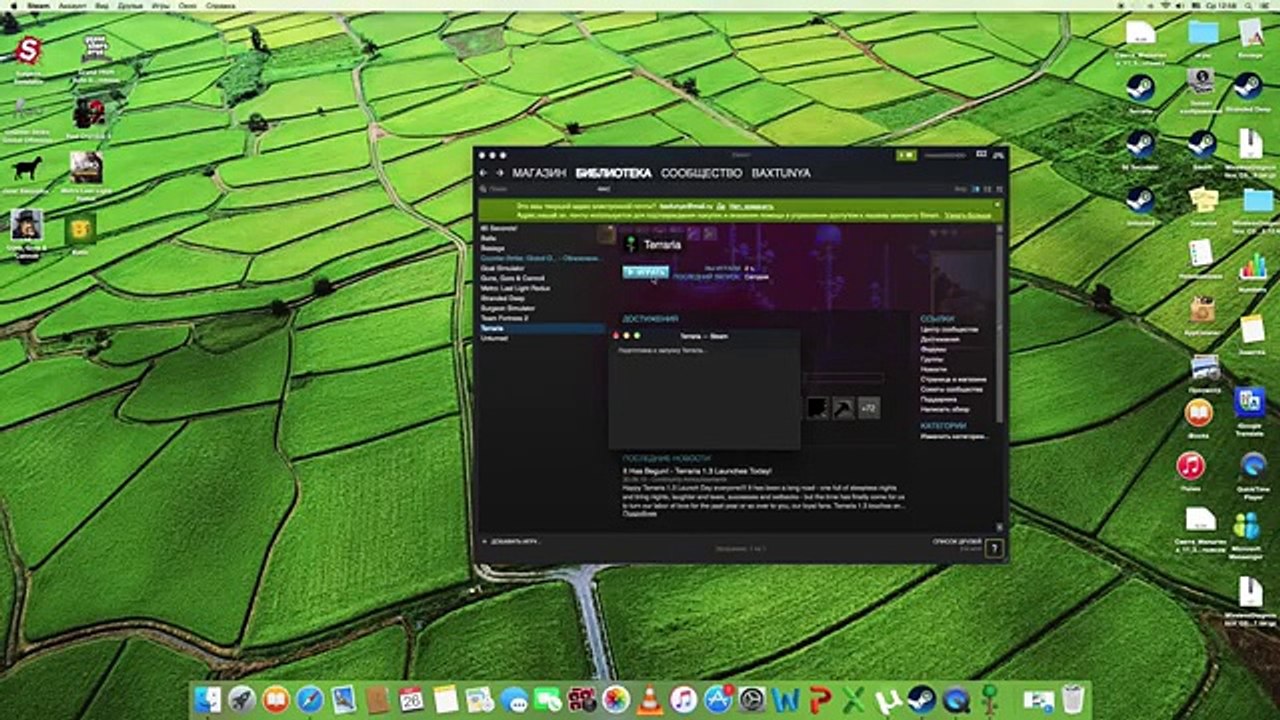The height and width of the screenshot is (720, 1280).
Task: Open the Аккаунт menu
Action: (71, 5)
